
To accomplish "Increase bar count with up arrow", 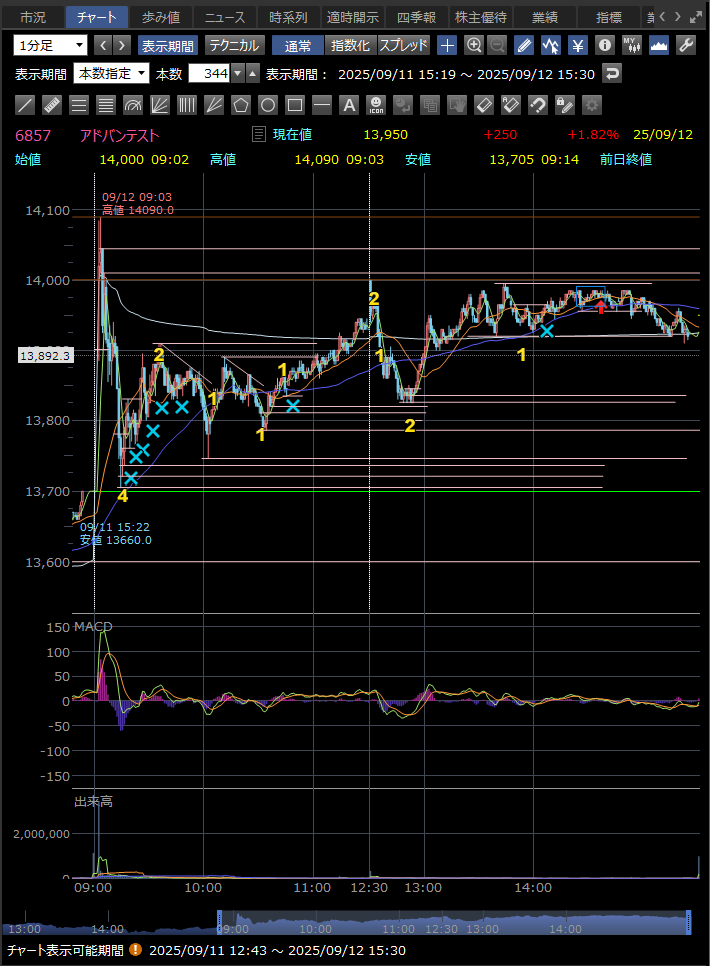I will click(253, 74).
